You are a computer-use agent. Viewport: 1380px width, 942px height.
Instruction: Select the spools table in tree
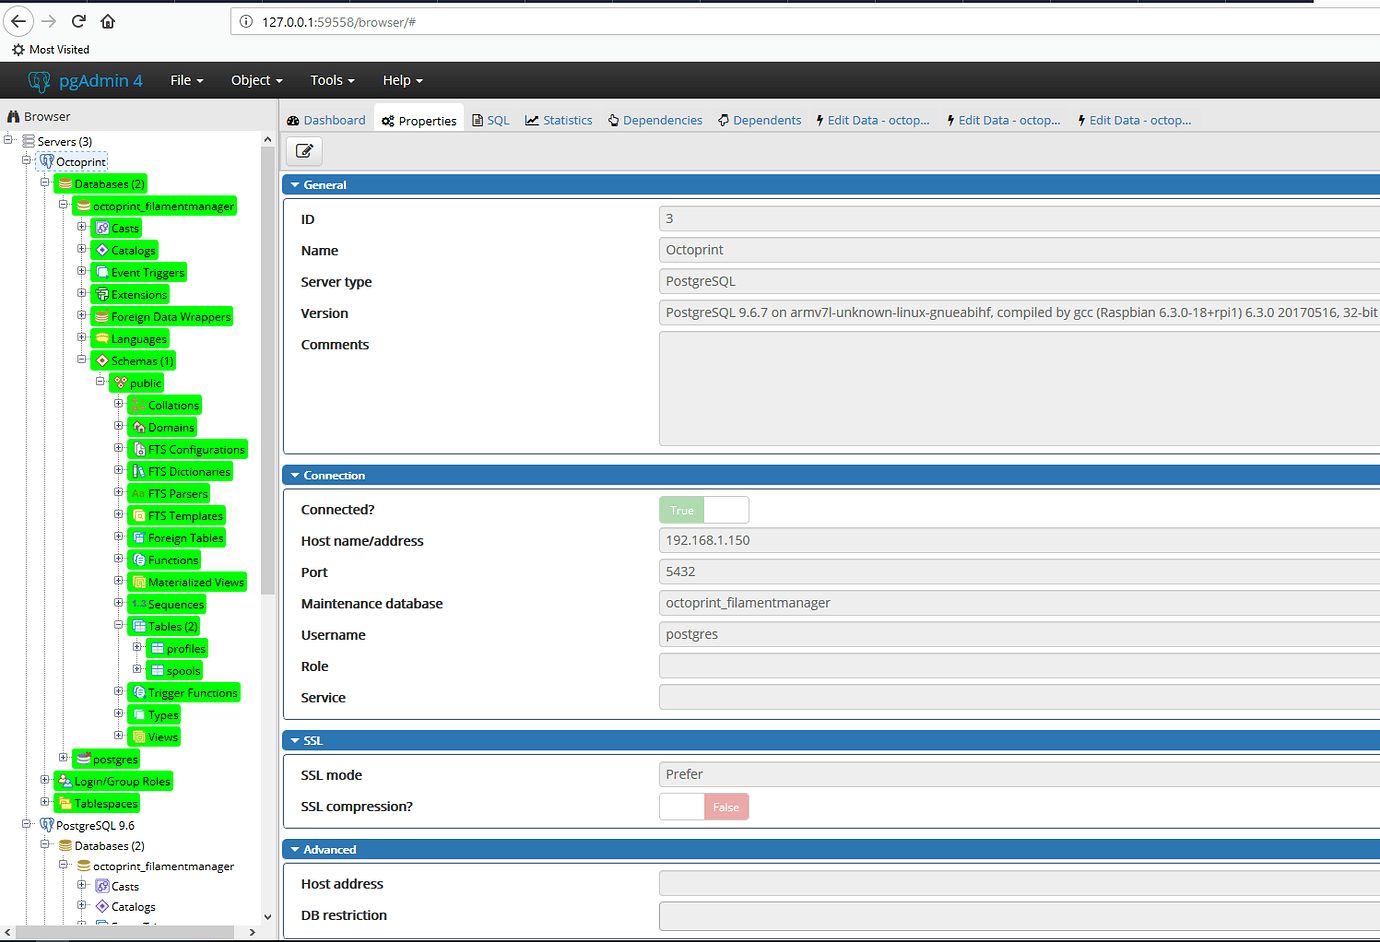pyautogui.click(x=183, y=671)
